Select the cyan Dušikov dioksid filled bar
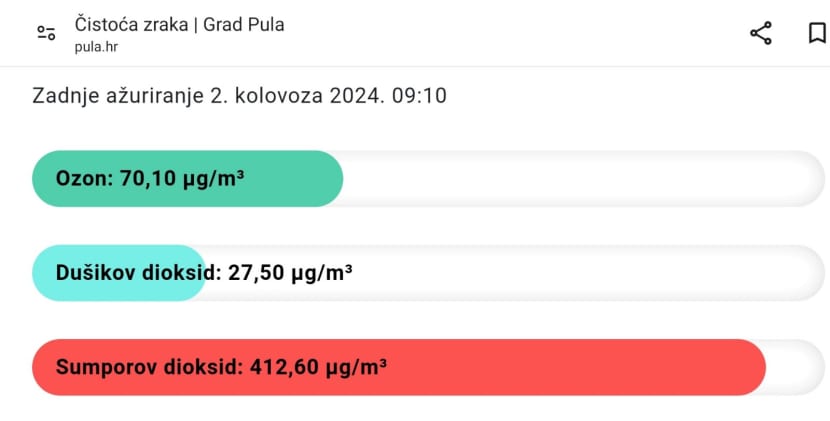The width and height of the screenshot is (830, 421). coord(119,273)
